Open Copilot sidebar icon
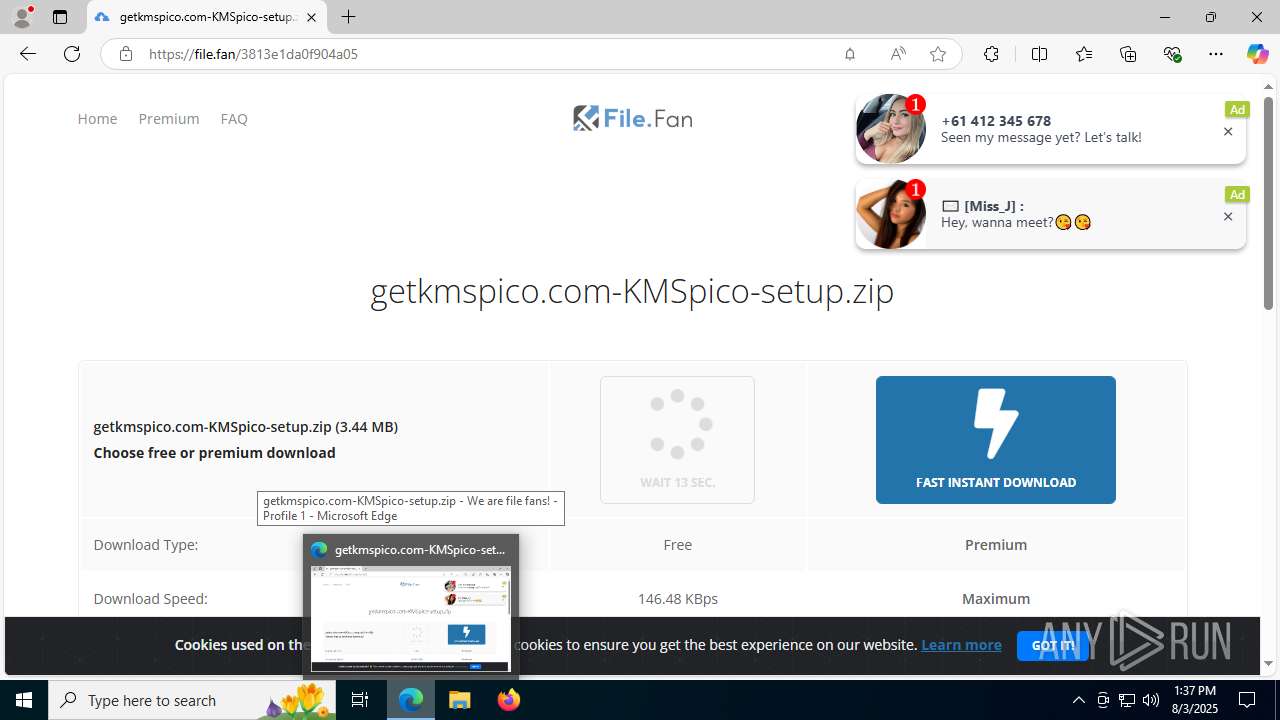This screenshot has width=1280, height=720. [1257, 54]
